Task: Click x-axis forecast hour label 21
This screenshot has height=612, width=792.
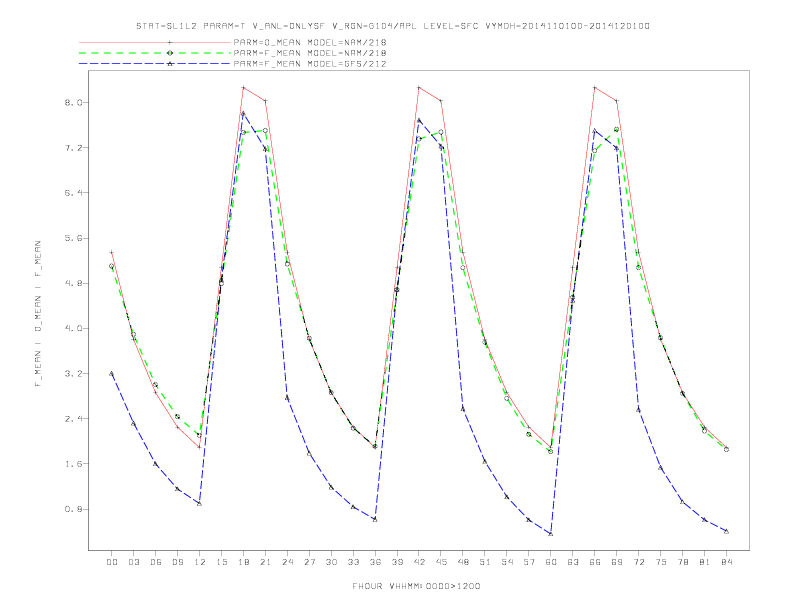Action: pyautogui.click(x=265, y=562)
